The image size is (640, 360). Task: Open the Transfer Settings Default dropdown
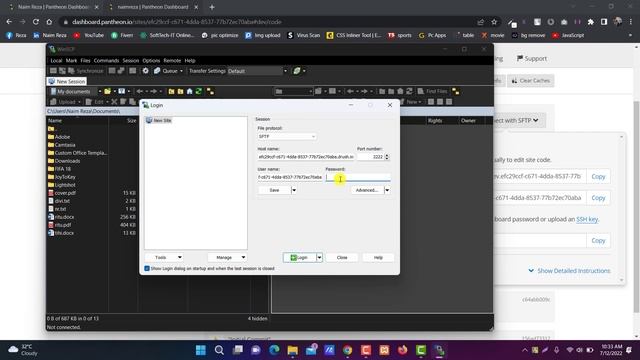point(258,71)
